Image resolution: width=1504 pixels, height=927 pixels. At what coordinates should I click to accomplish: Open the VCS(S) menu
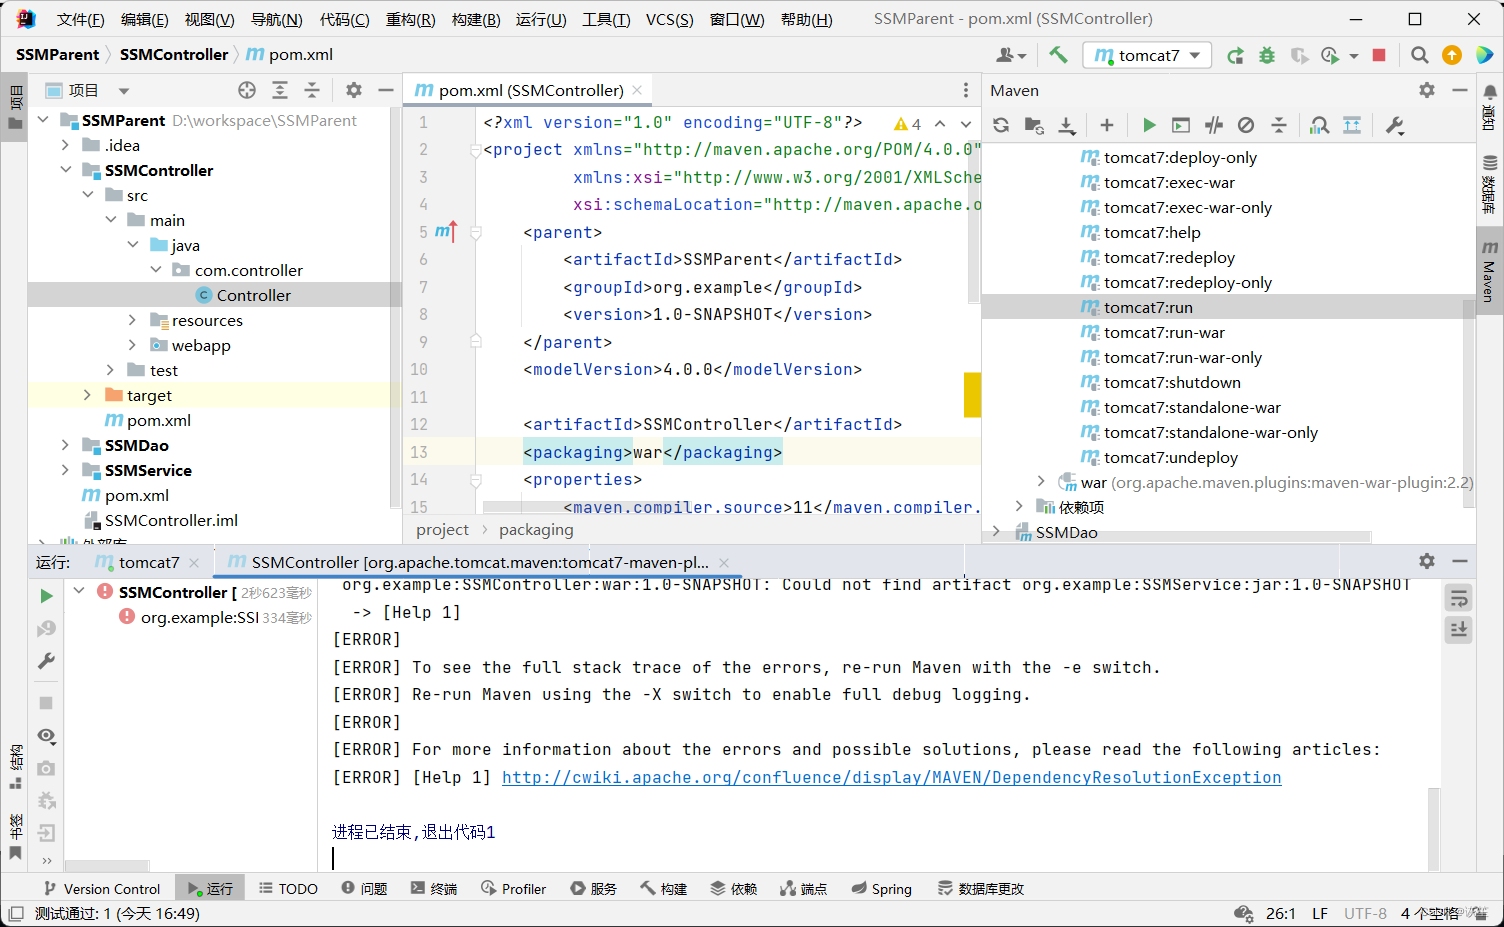669,19
